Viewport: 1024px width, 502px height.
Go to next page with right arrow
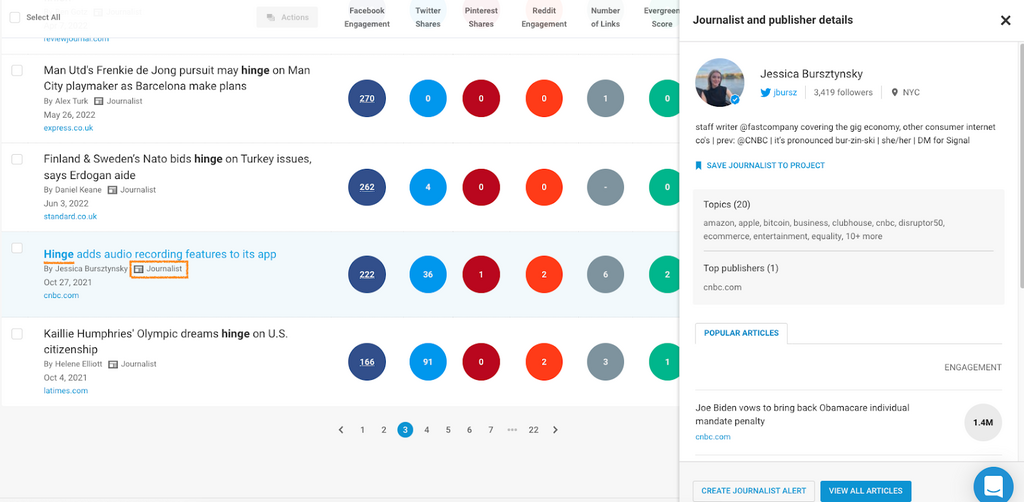(556, 430)
